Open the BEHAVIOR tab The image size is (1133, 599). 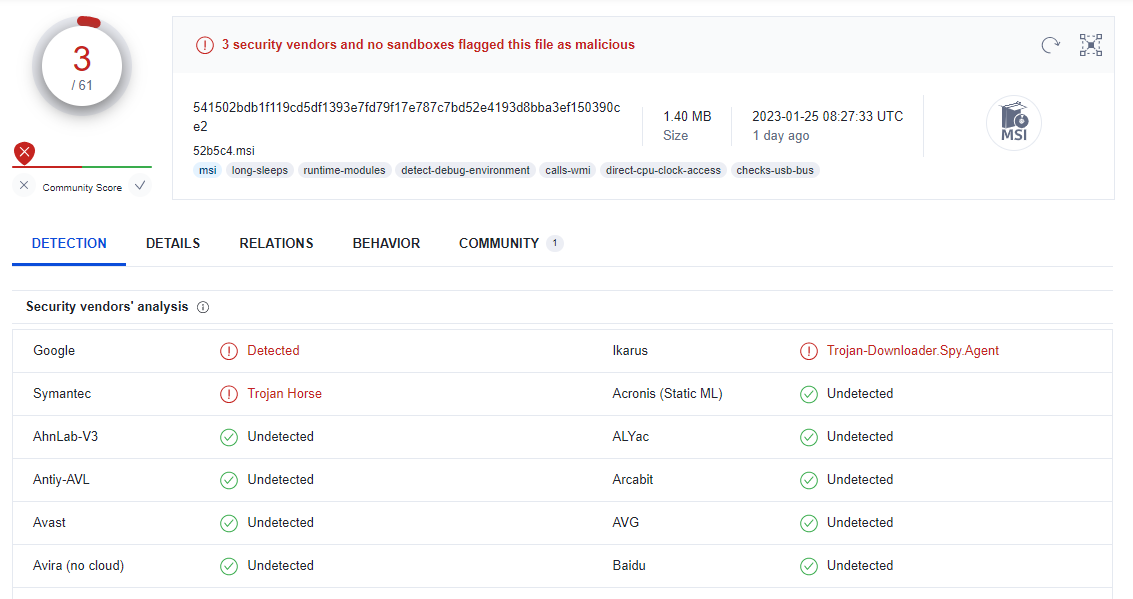click(386, 243)
